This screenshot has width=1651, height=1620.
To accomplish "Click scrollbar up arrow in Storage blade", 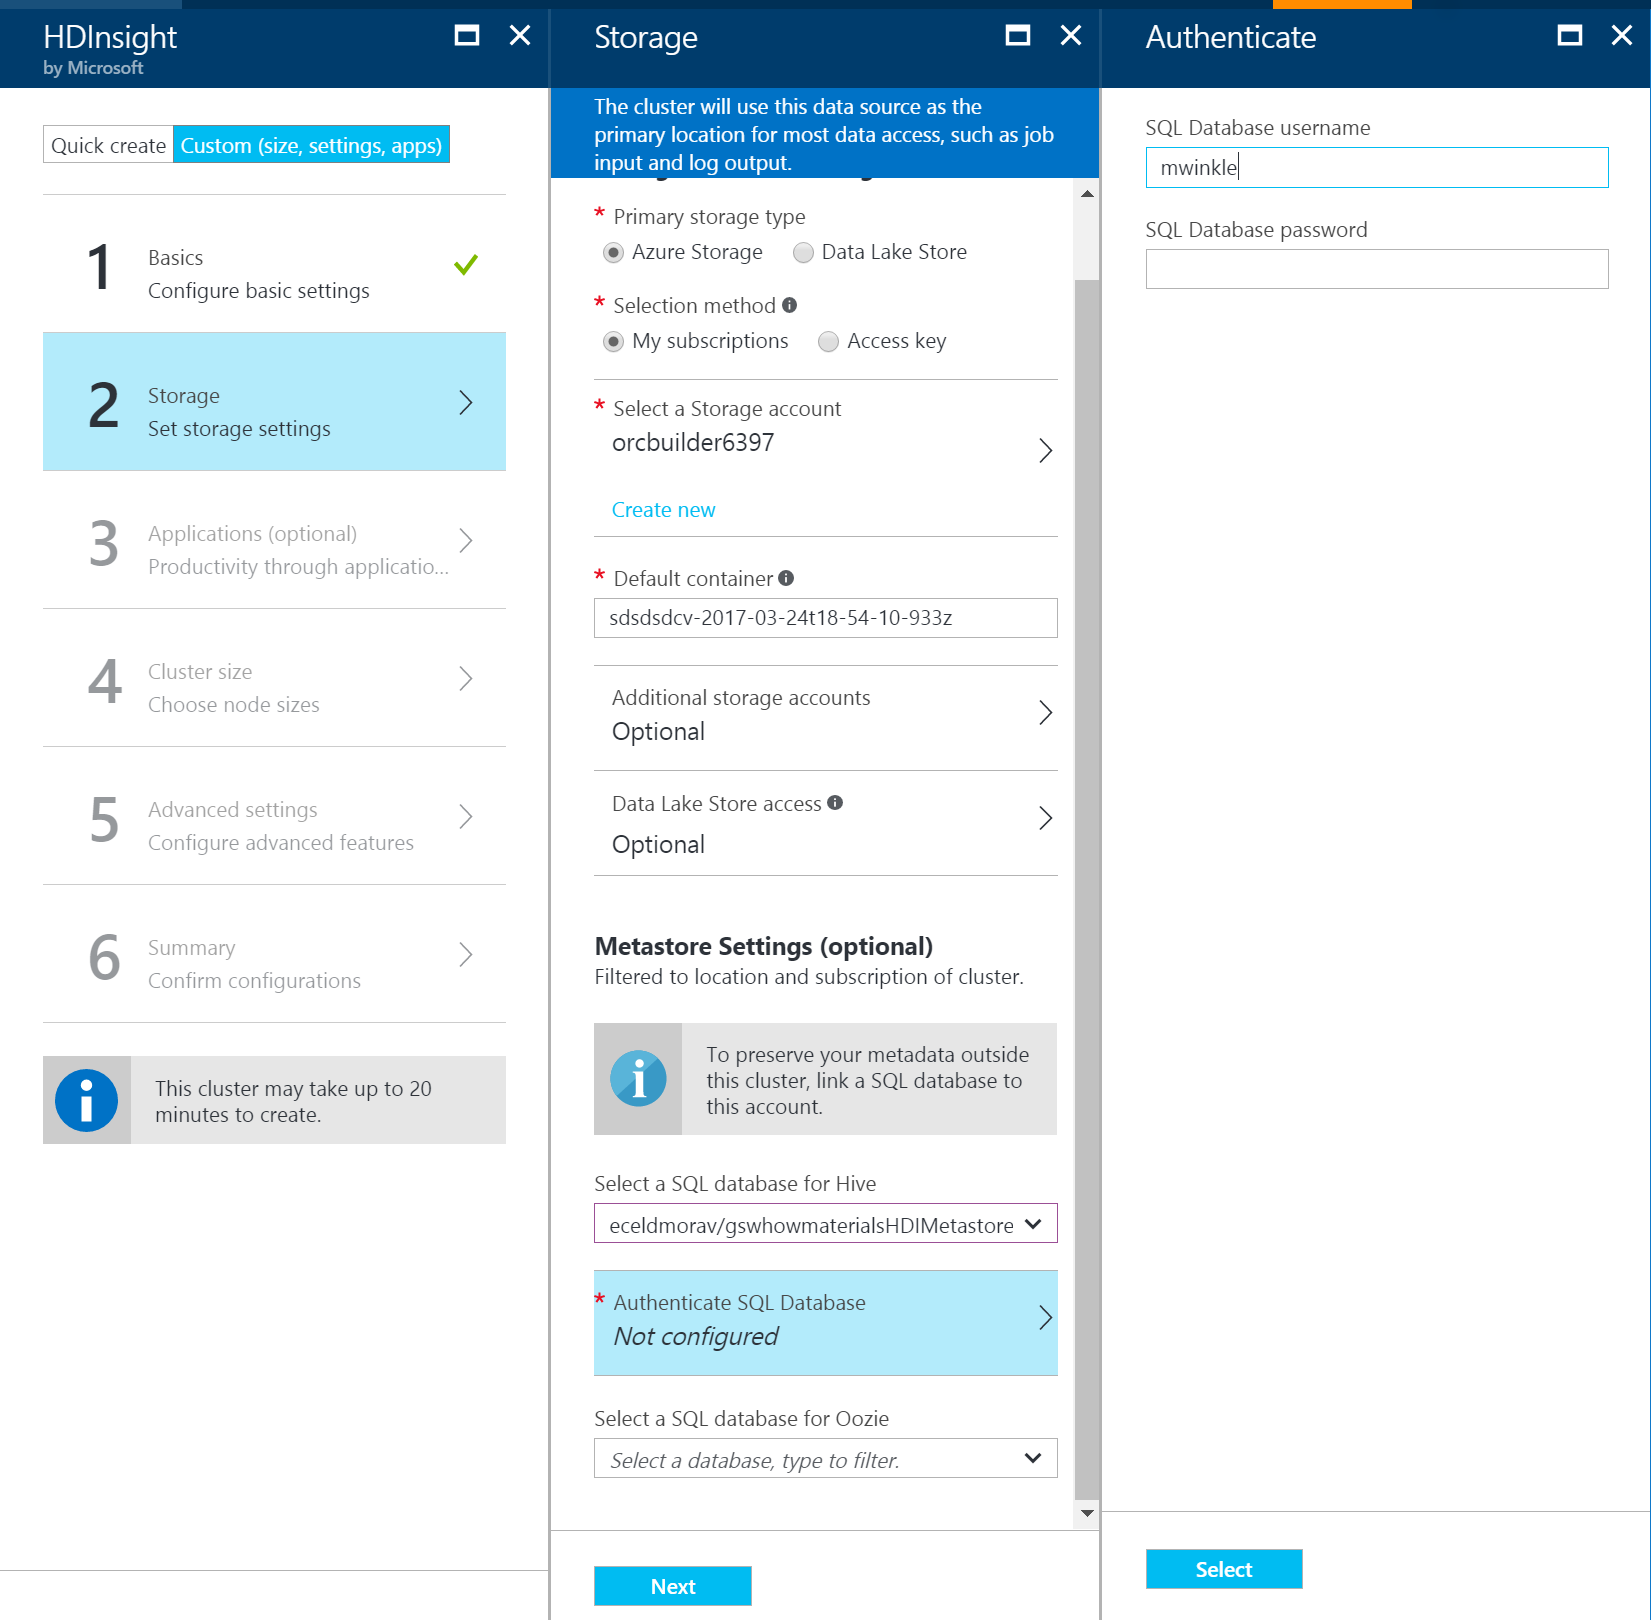I will coord(1087,193).
